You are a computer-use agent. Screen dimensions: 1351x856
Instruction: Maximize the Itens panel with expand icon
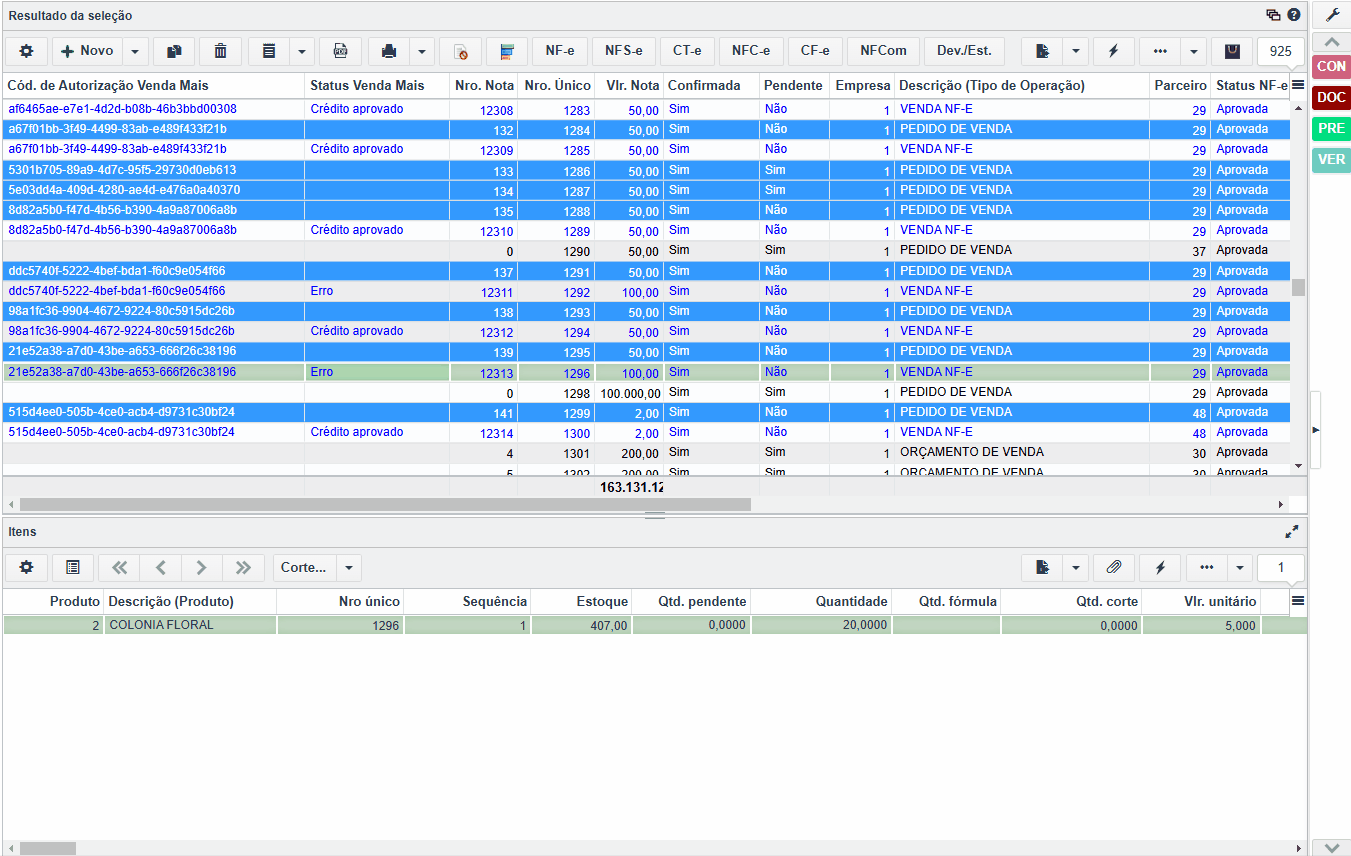click(1292, 532)
